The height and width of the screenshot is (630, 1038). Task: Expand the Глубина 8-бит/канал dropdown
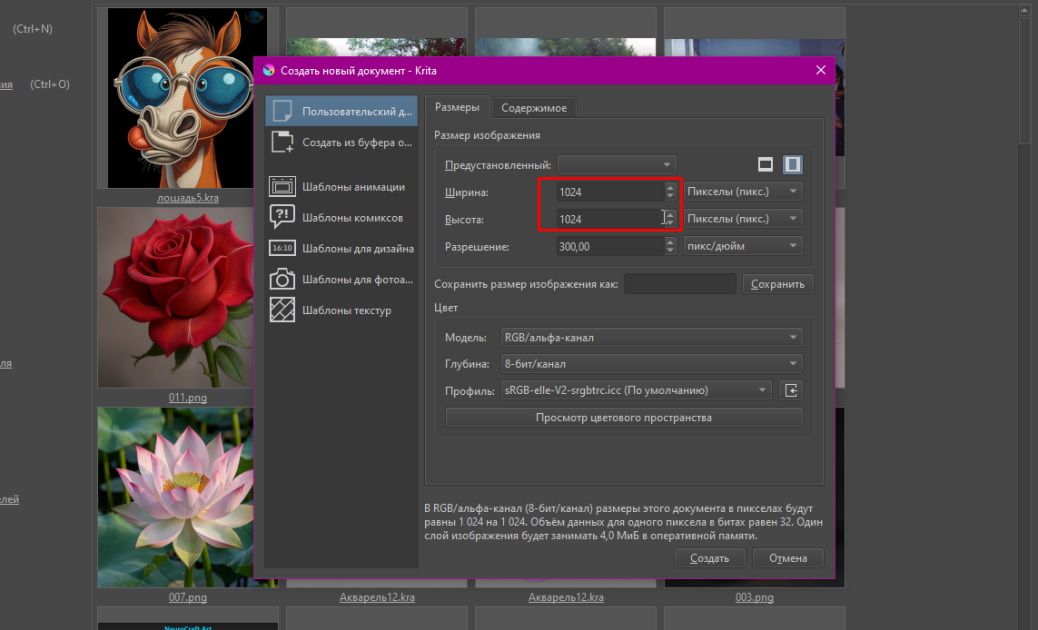coord(652,363)
